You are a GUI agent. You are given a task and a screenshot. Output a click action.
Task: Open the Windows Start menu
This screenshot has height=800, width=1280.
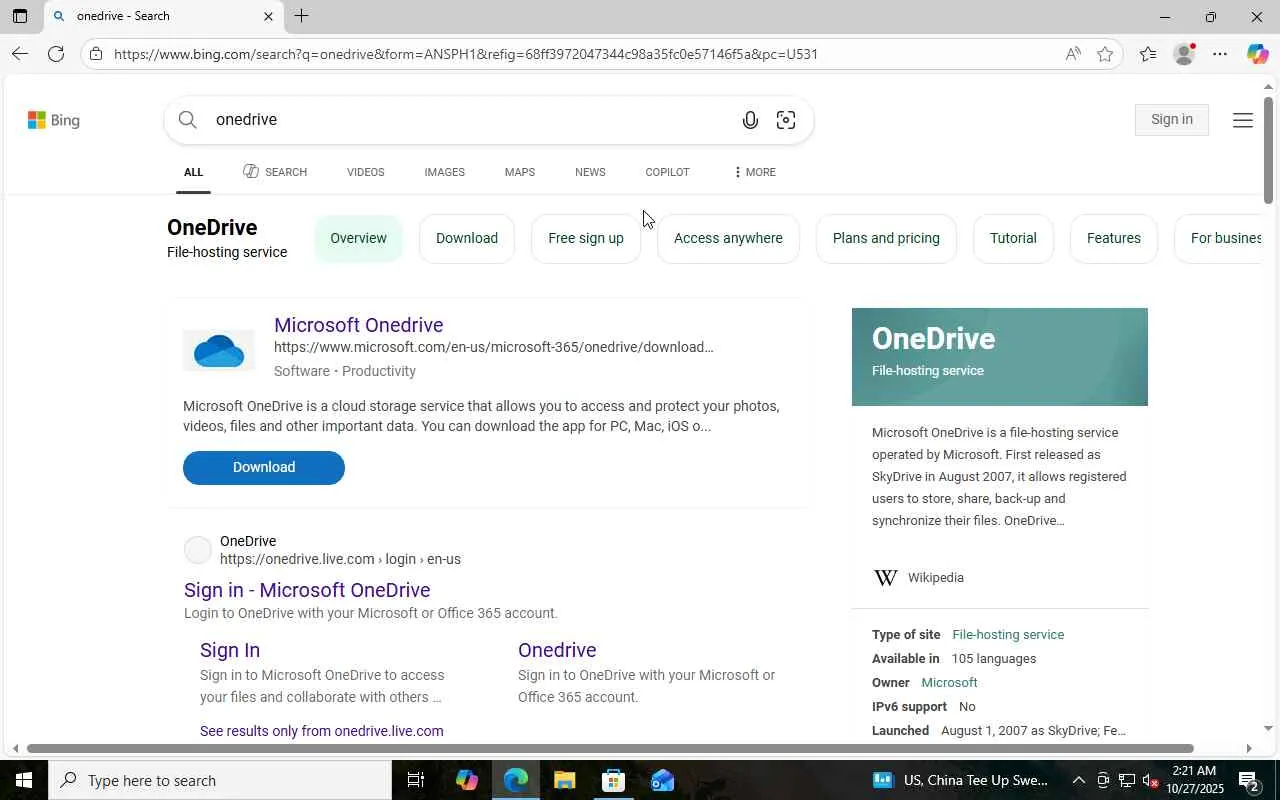point(23,780)
